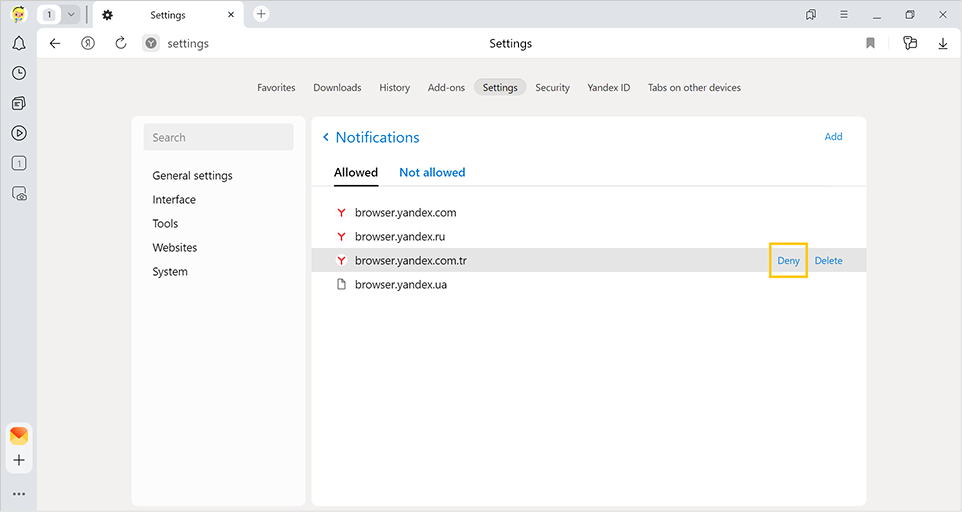Open the screenshot camera icon in sidebar
This screenshot has height=512, width=962.
click(x=18, y=194)
